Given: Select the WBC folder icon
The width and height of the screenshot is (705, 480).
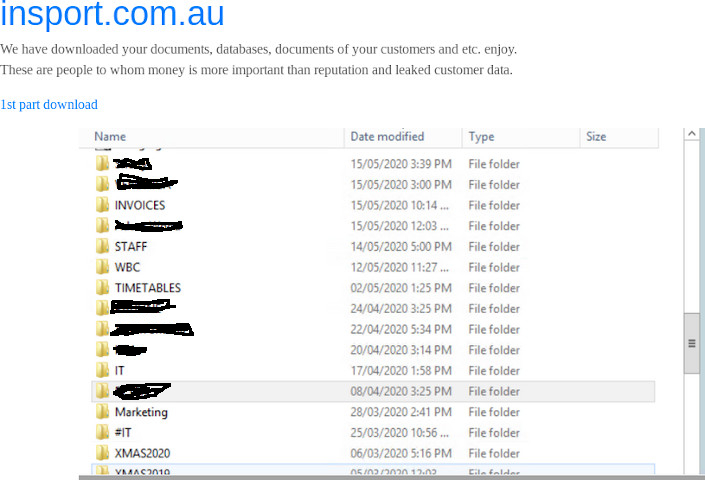Looking at the screenshot, I should (x=102, y=267).
